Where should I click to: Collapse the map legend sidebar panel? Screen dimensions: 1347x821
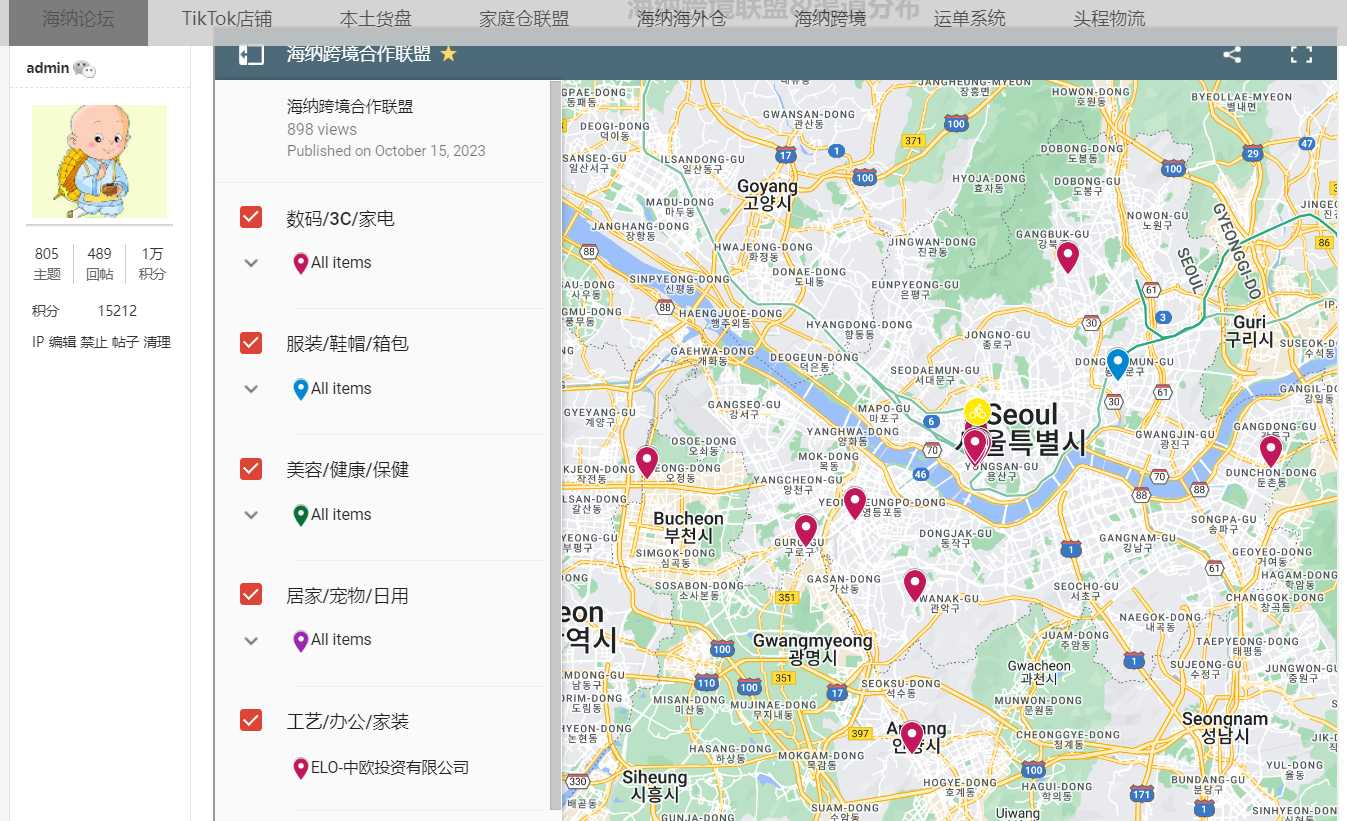click(251, 55)
